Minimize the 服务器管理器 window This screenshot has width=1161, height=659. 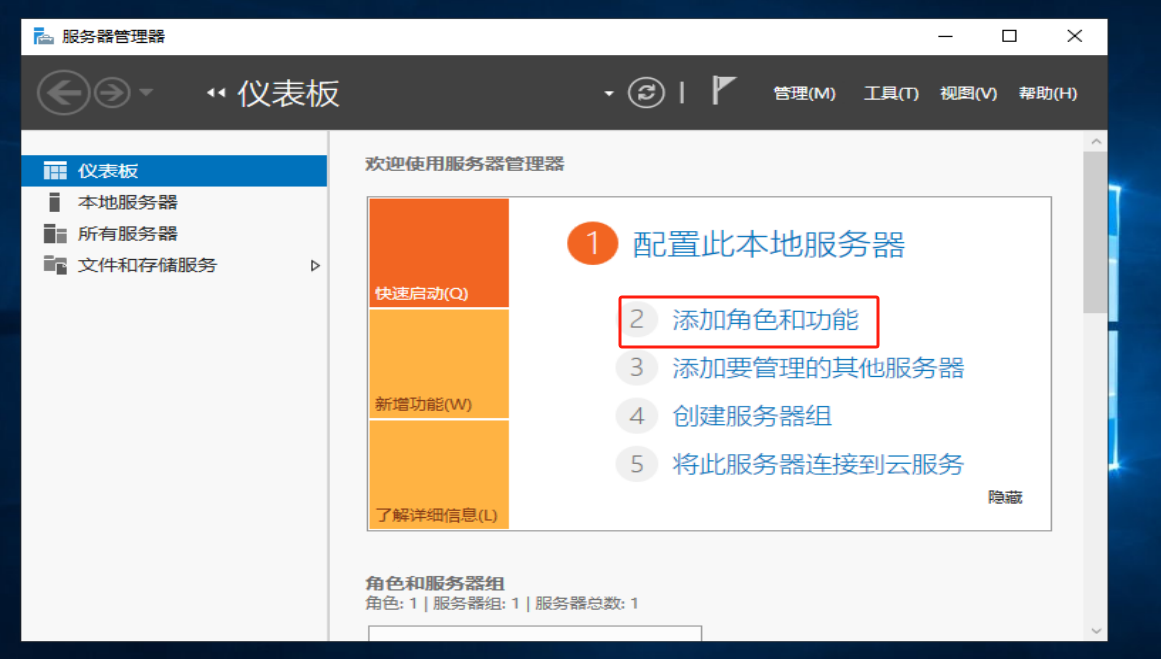tap(946, 36)
